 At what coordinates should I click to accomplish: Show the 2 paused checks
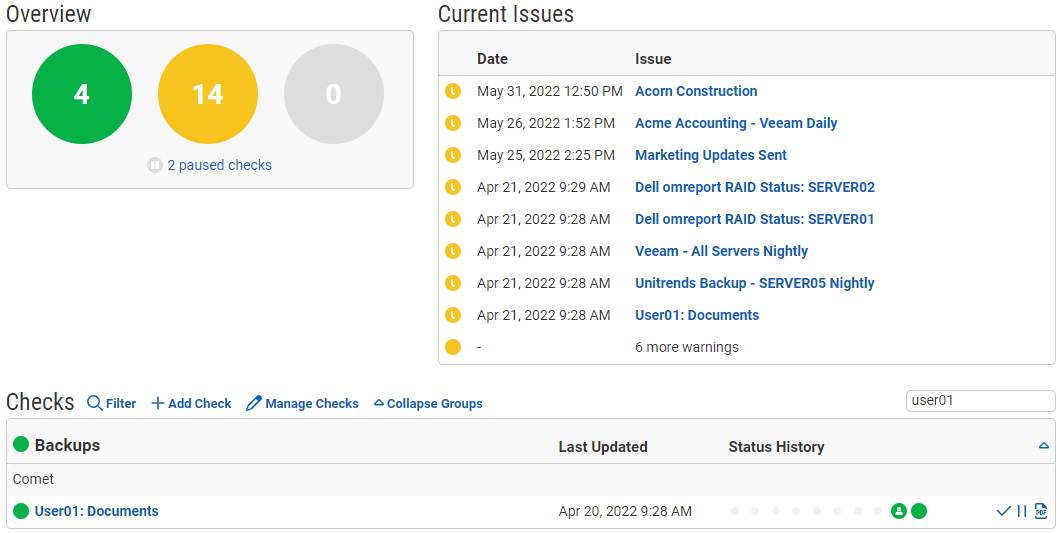tap(218, 165)
